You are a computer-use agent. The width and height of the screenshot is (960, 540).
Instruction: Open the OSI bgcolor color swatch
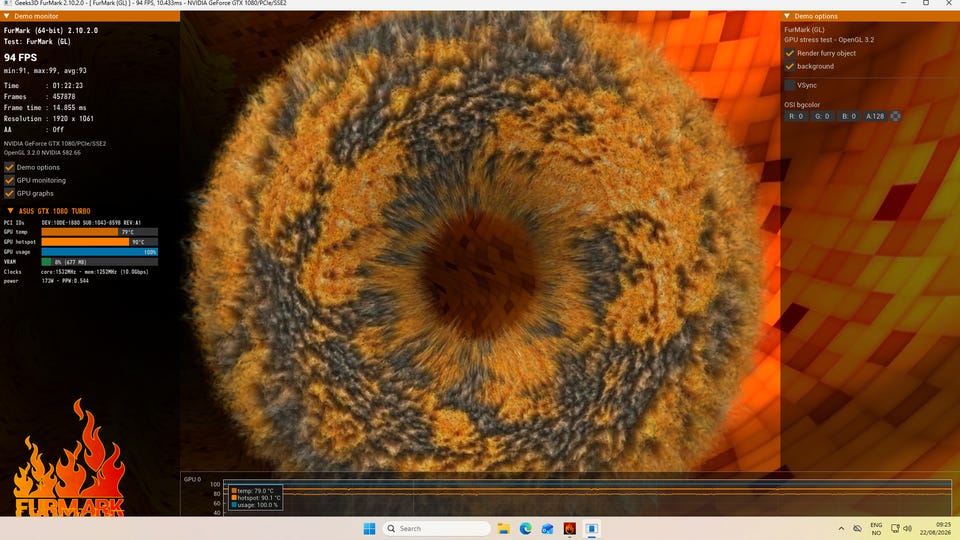(x=895, y=116)
